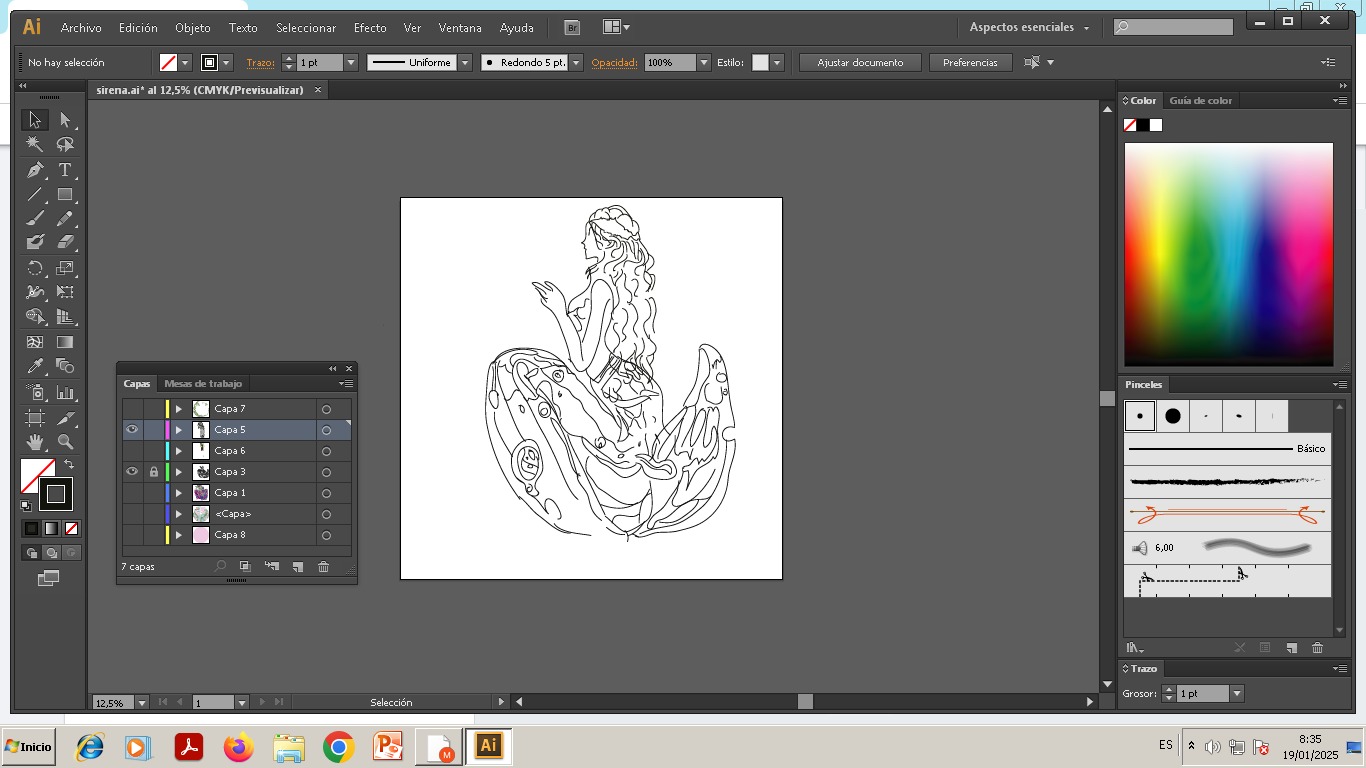This screenshot has width=1366, height=768.
Task: Select the Magic Wand tool
Action: (35, 145)
